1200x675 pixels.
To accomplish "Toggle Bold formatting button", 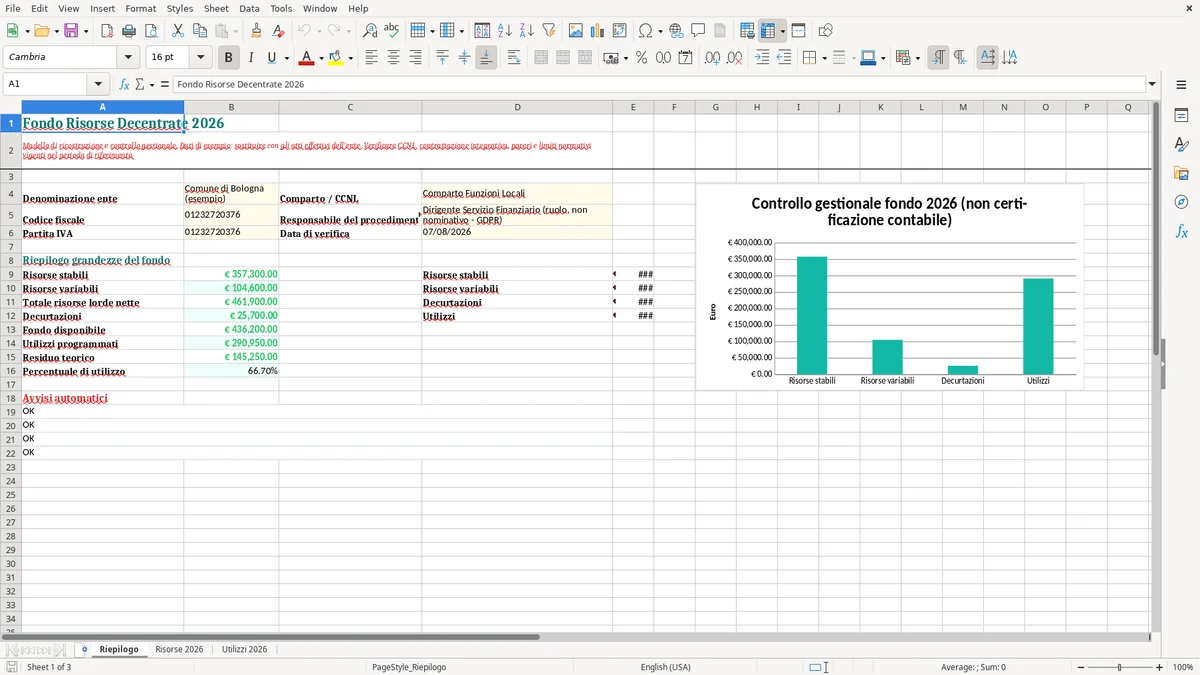I will coord(229,58).
